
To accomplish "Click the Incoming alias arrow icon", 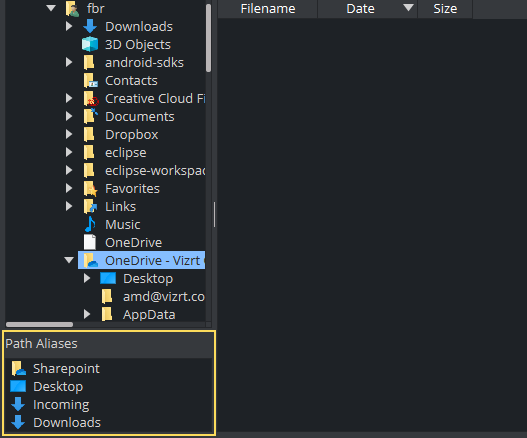I will [x=18, y=404].
